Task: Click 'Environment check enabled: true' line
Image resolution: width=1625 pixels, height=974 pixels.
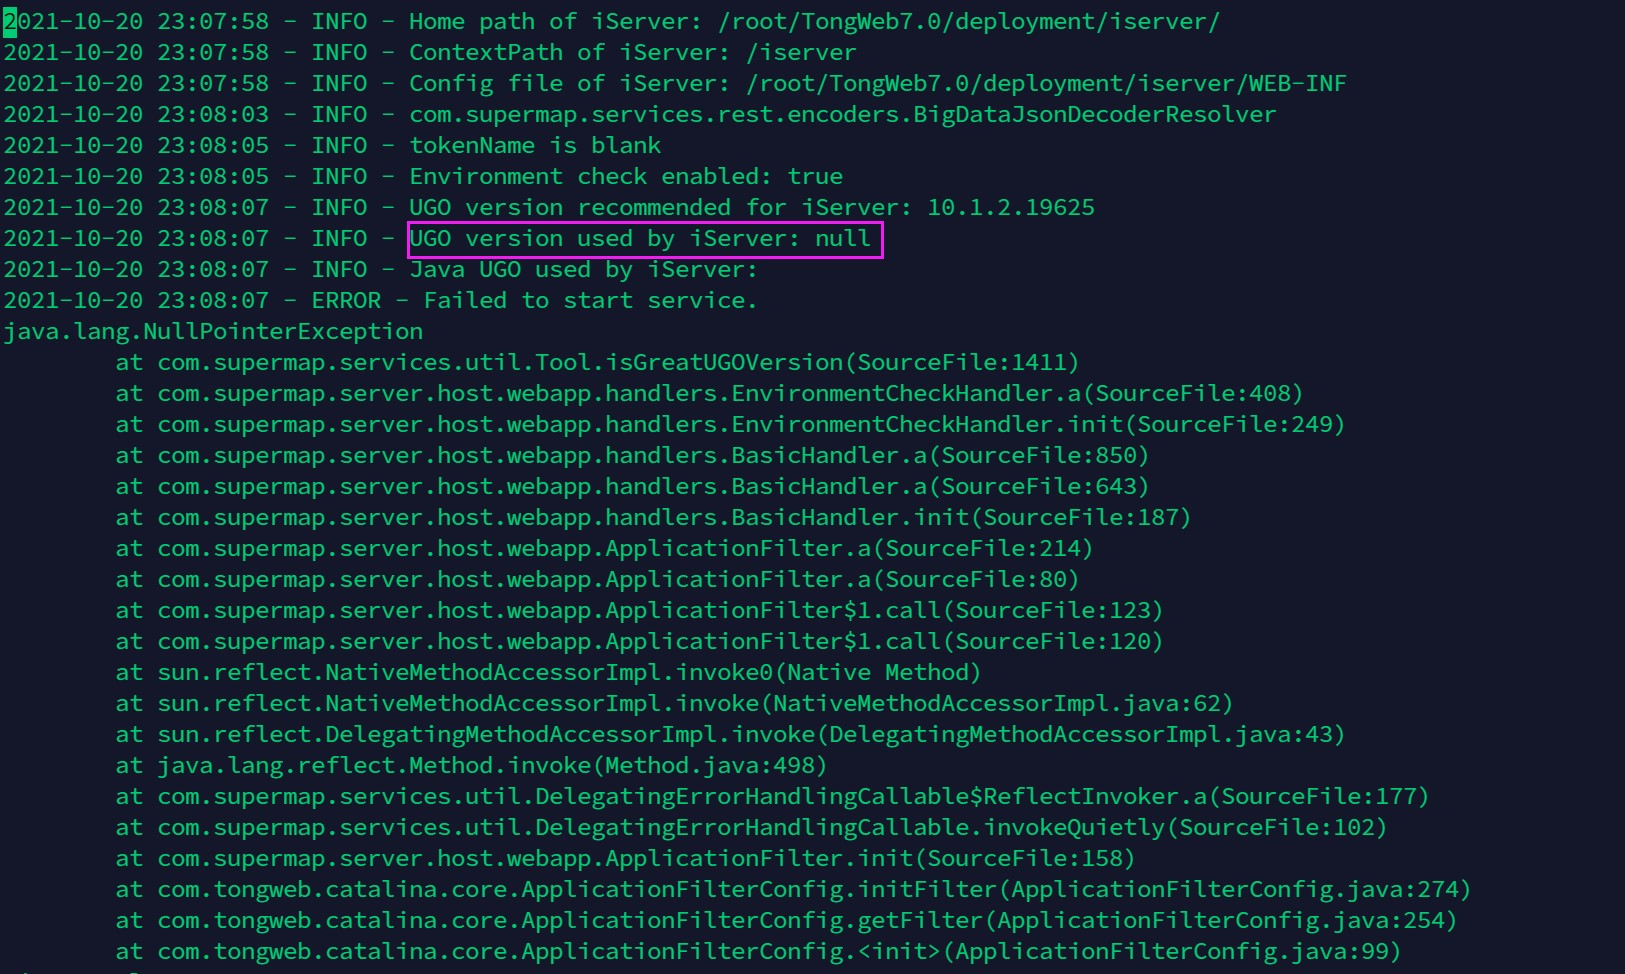Action: (x=423, y=176)
